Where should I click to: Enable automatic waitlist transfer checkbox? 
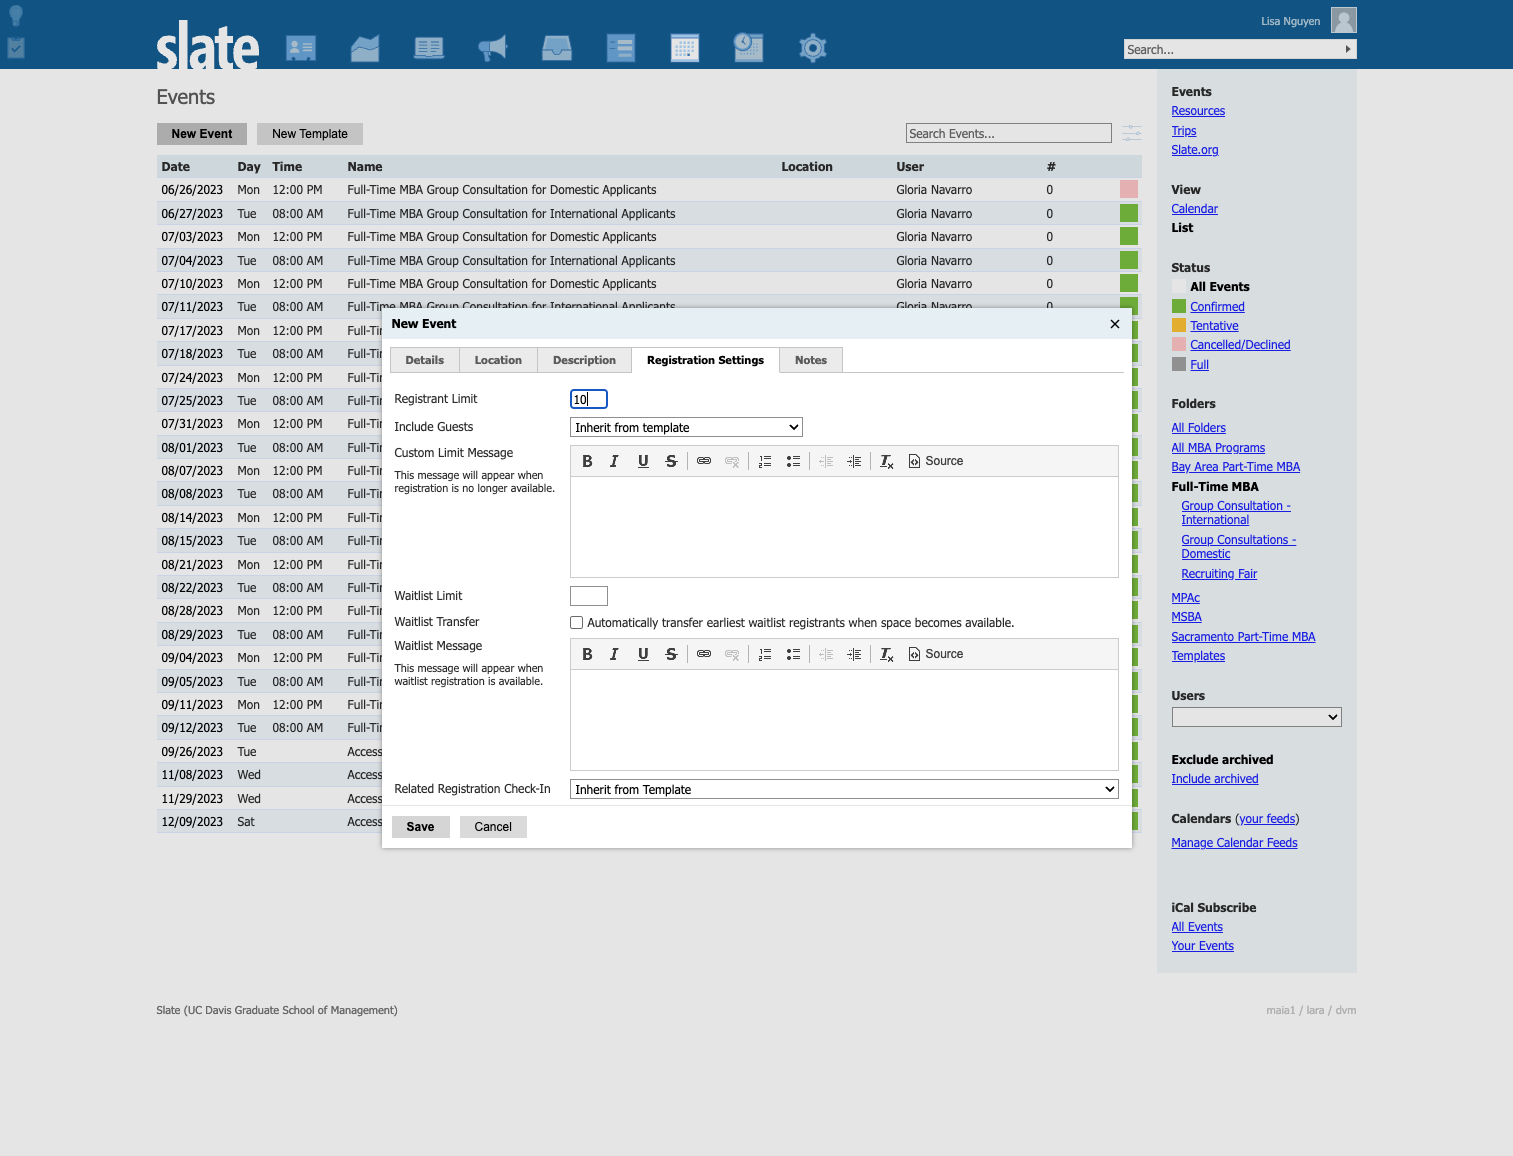(x=577, y=623)
